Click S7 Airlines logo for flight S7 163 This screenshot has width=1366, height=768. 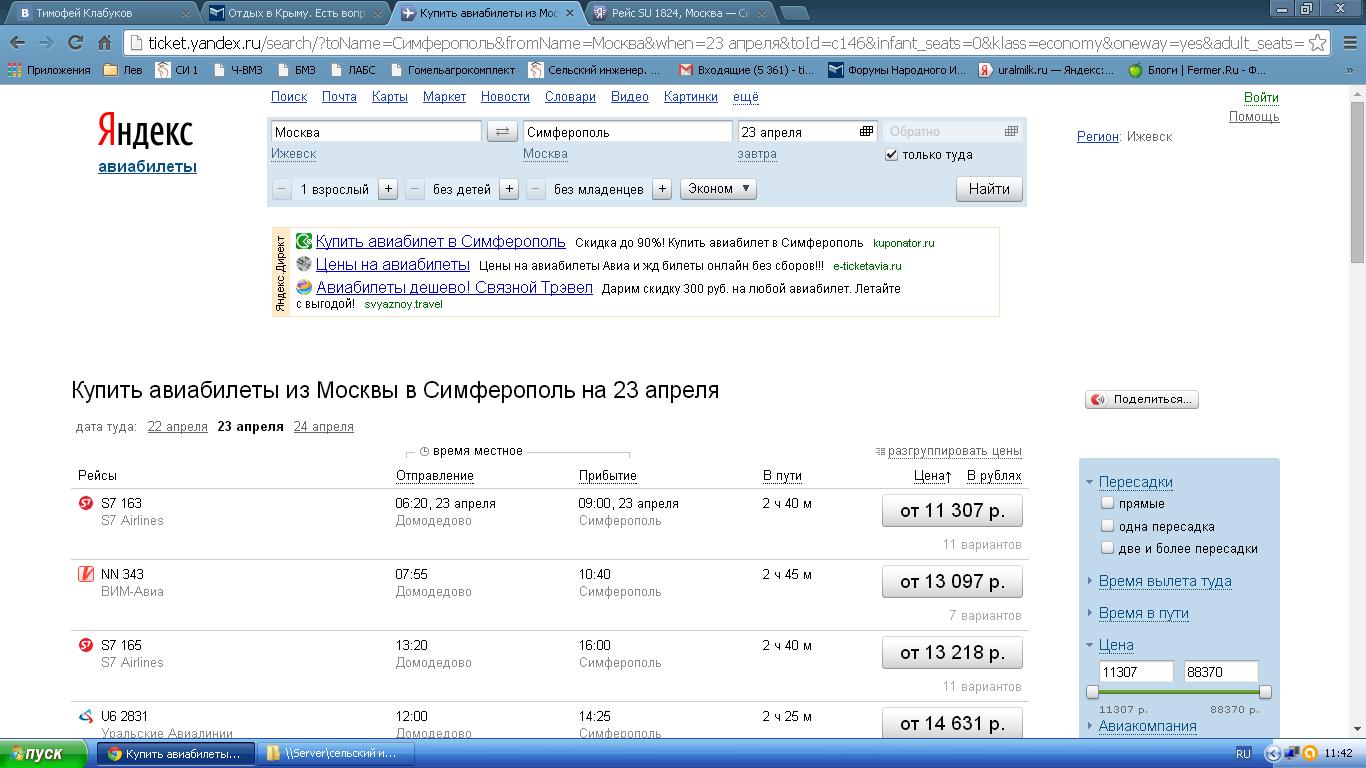(x=86, y=503)
